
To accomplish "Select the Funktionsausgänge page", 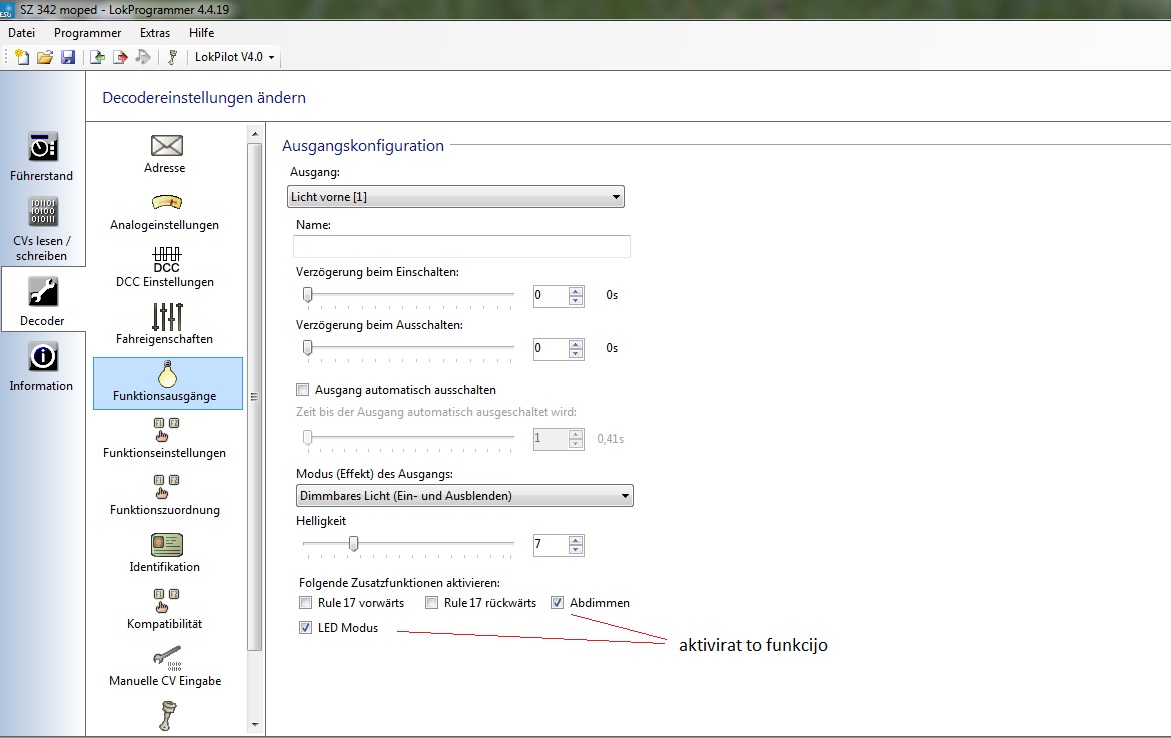I will point(168,383).
